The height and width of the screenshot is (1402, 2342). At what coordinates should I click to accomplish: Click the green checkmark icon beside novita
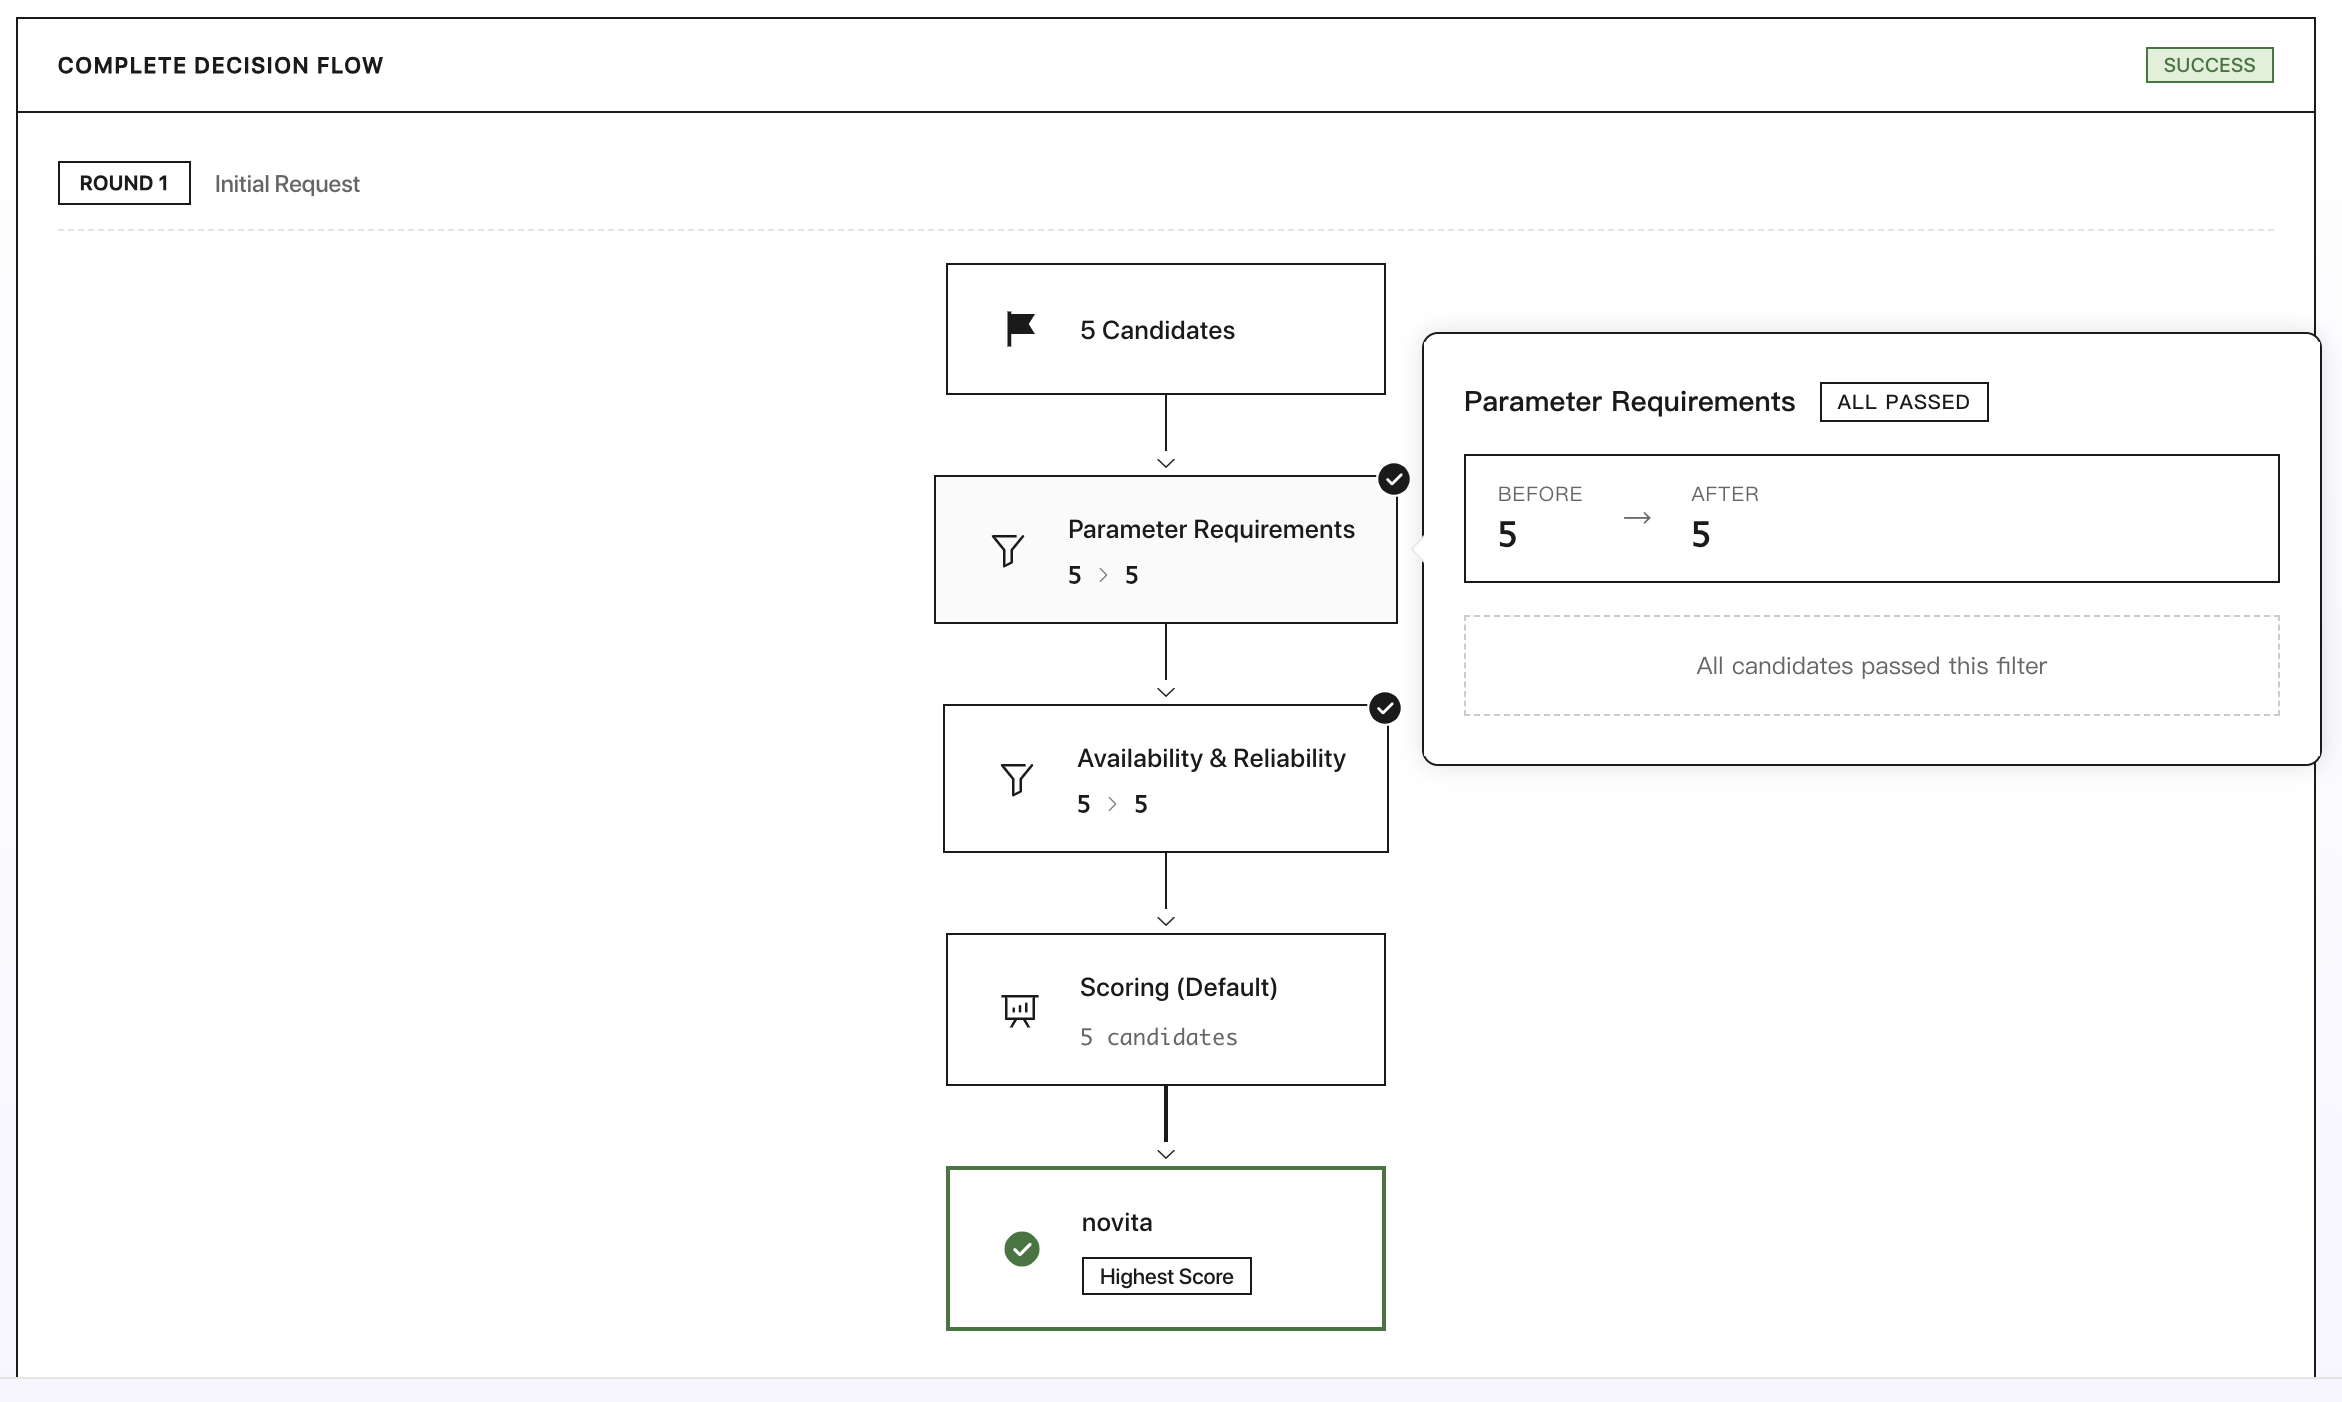click(1021, 1249)
